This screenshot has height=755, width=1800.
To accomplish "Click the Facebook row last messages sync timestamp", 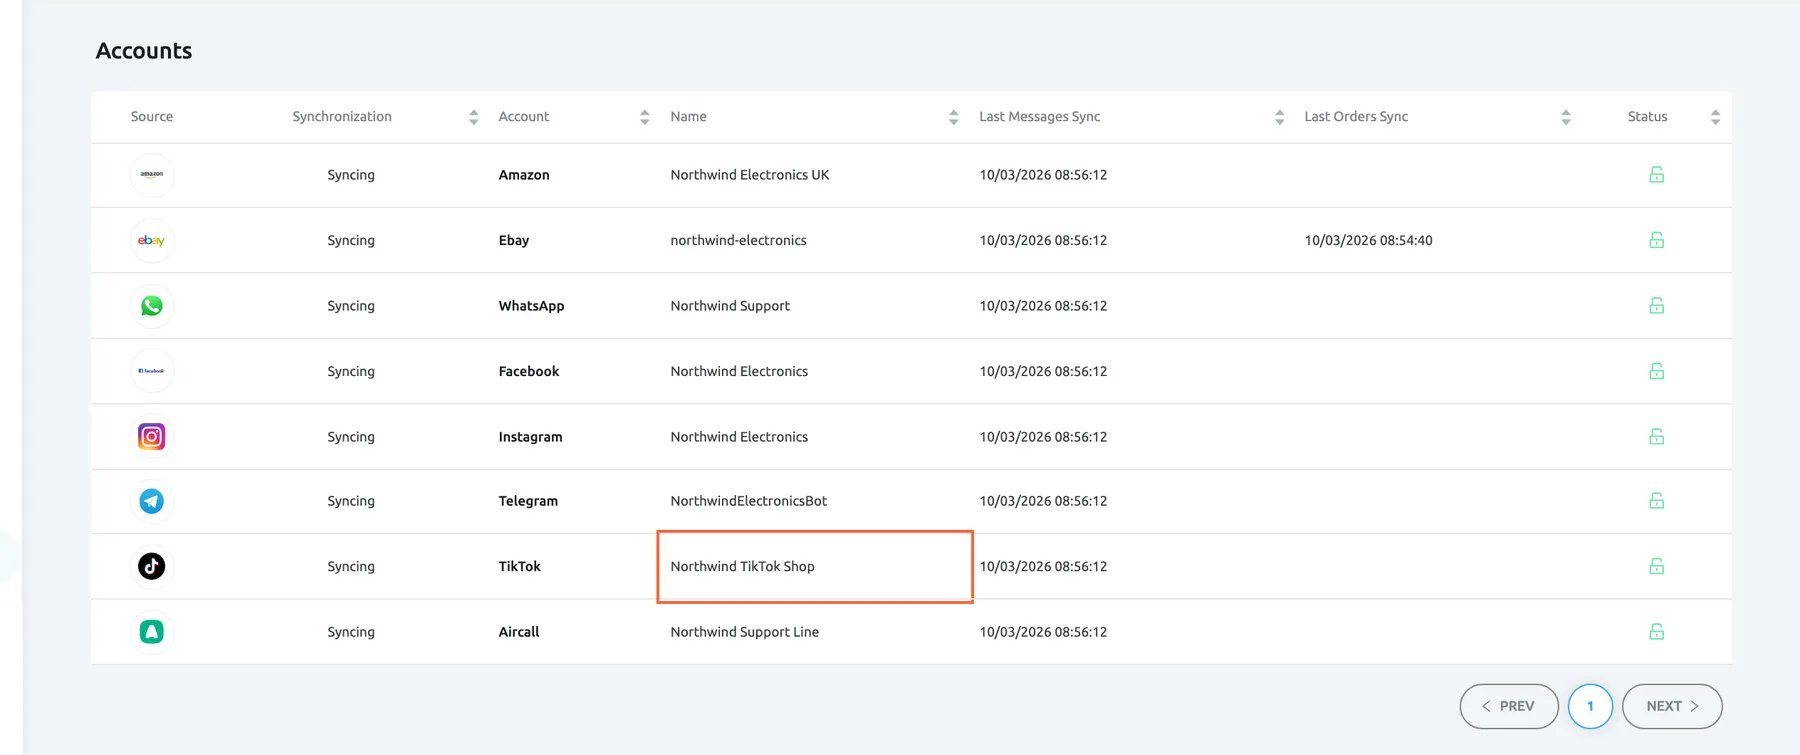I will coord(1043,371).
